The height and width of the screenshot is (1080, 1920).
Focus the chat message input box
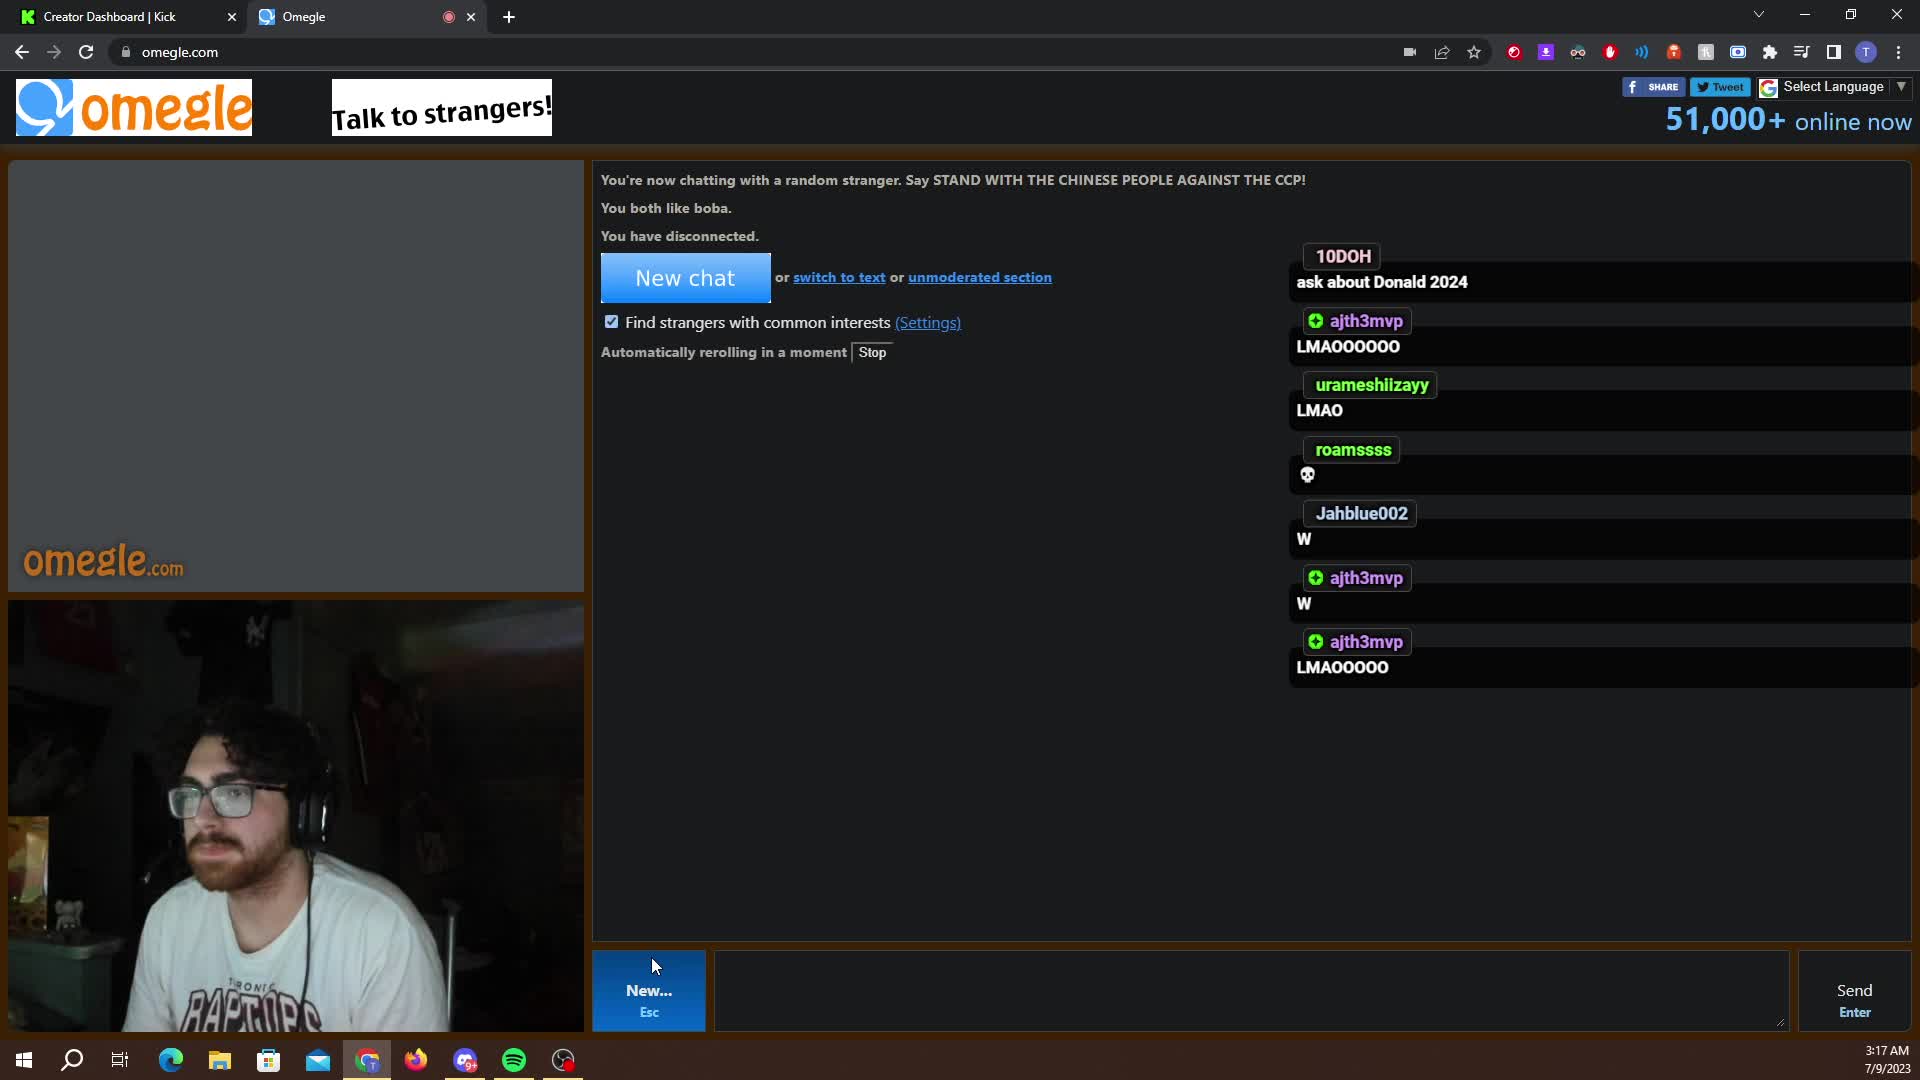1251,991
